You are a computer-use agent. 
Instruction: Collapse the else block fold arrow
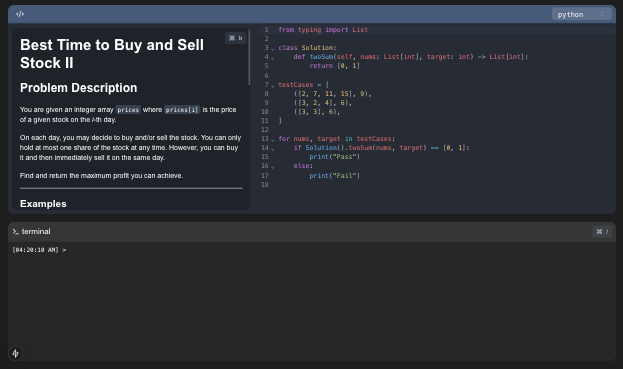[273, 166]
